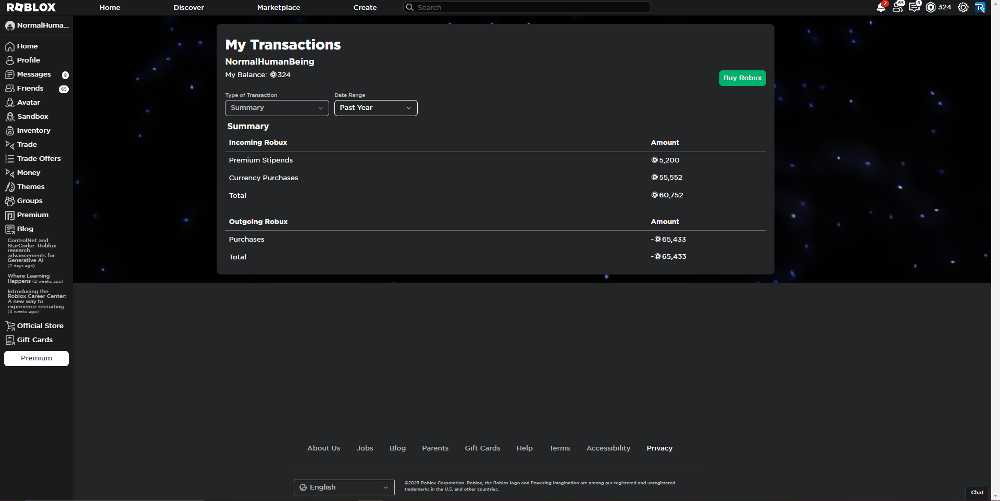The height and width of the screenshot is (501, 1000).
Task: Click the Official Store cart icon
Action: [x=10, y=326]
